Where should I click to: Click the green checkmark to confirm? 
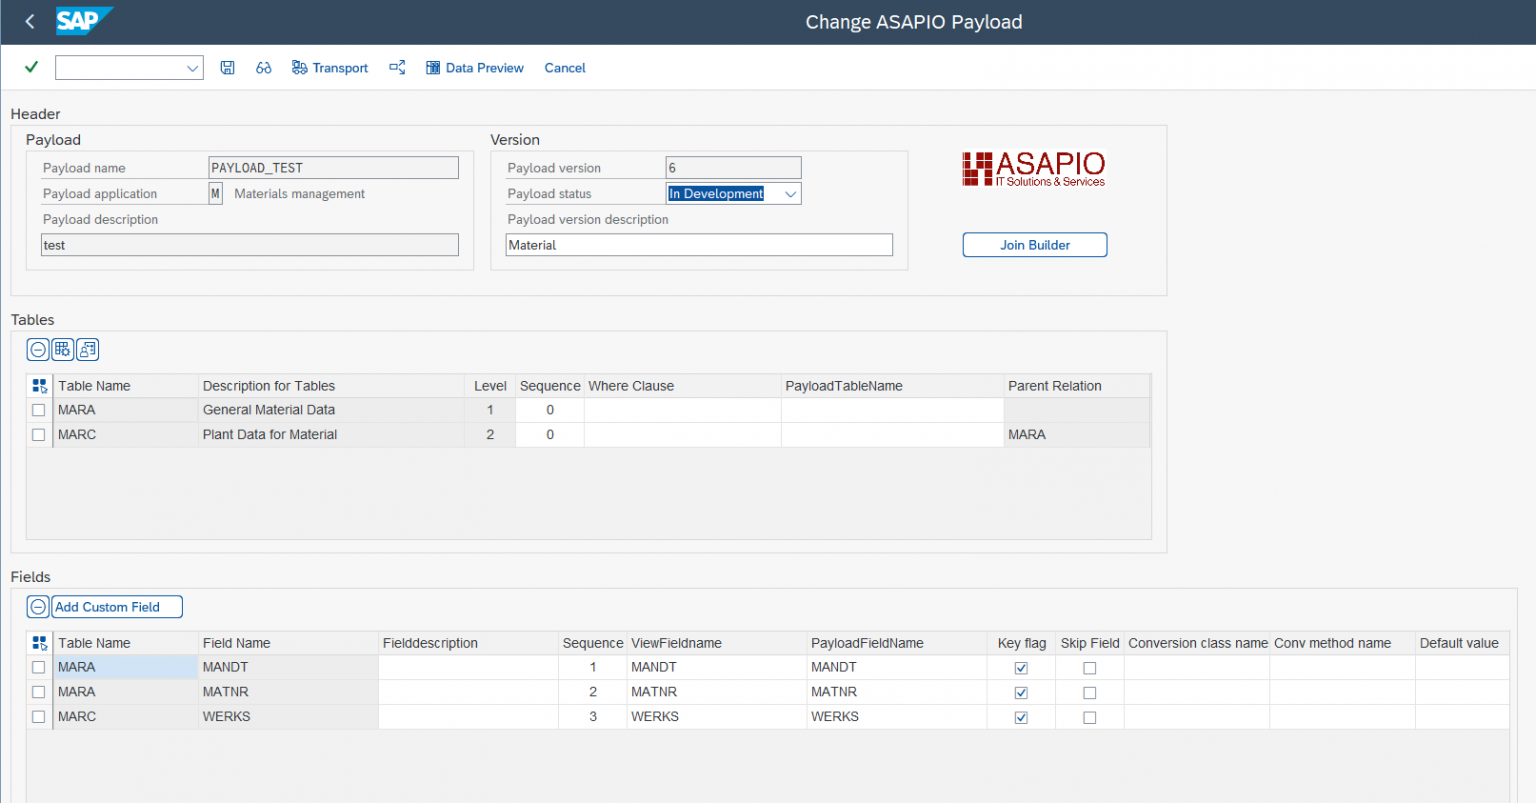click(x=30, y=67)
